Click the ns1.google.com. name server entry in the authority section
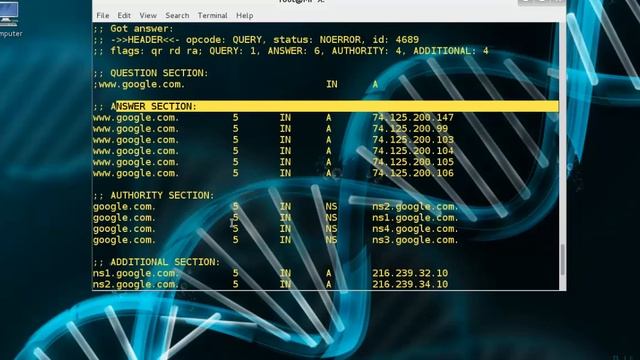 click(415, 218)
